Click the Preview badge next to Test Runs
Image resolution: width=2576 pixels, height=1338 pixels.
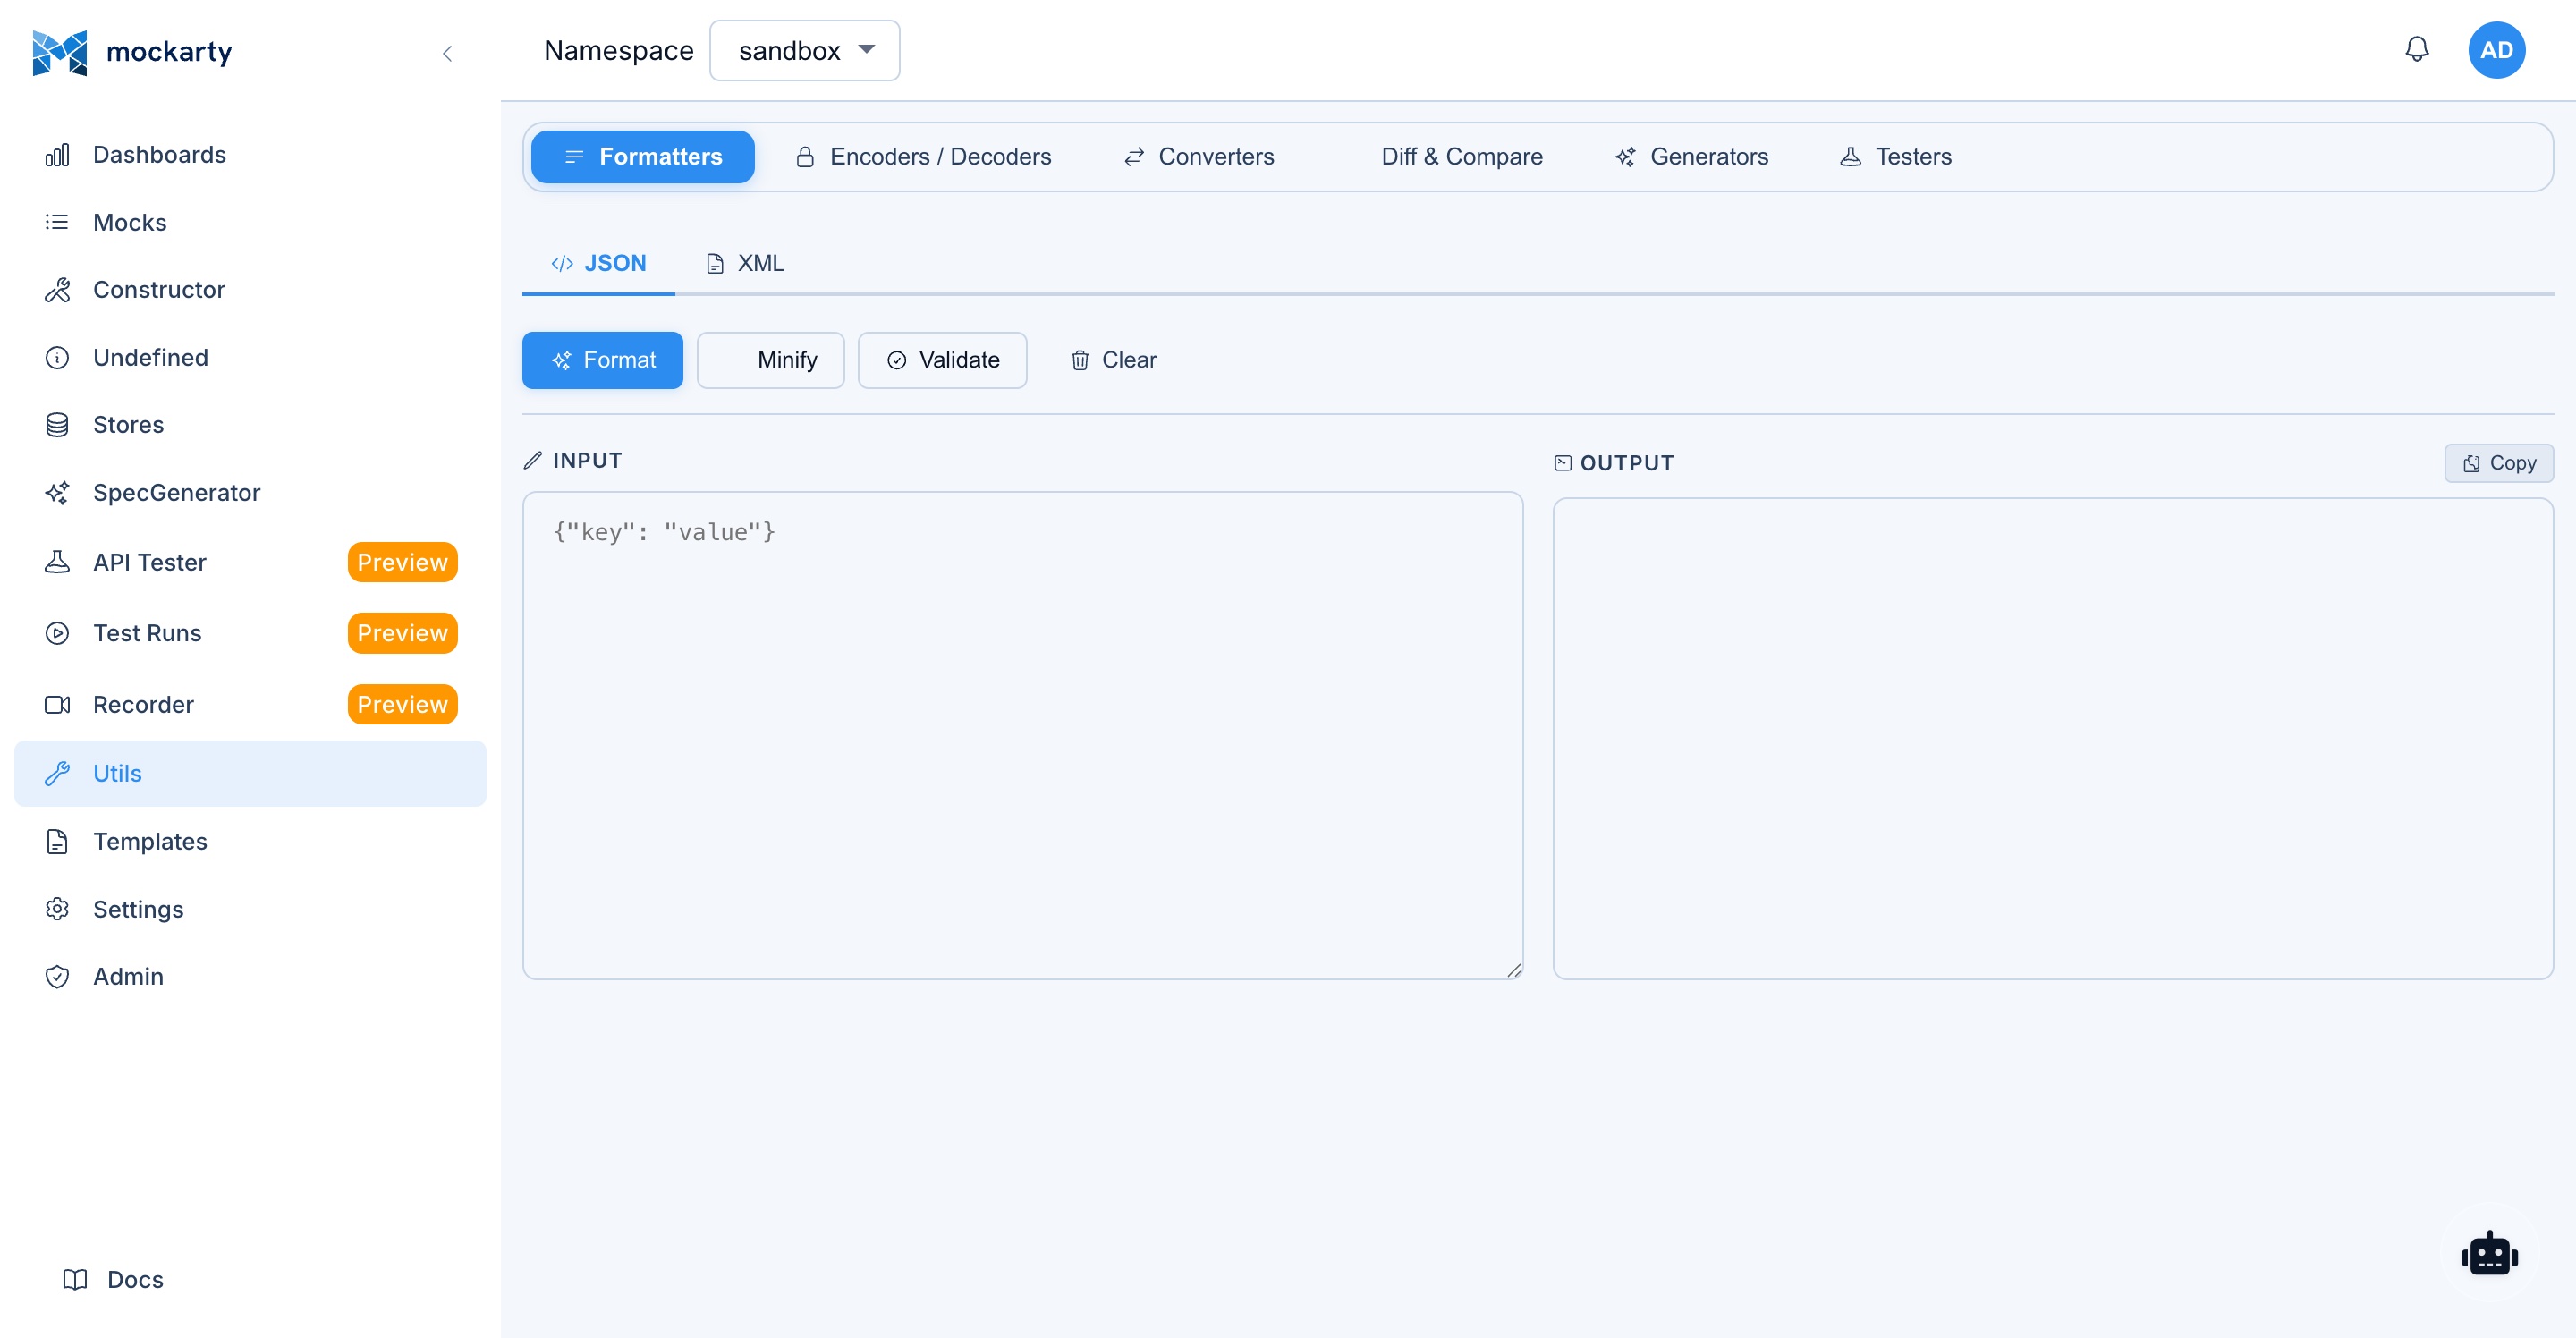402,633
